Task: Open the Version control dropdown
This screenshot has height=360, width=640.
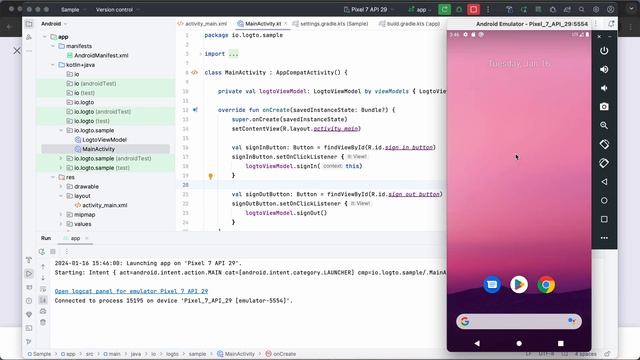Action: (x=117, y=9)
